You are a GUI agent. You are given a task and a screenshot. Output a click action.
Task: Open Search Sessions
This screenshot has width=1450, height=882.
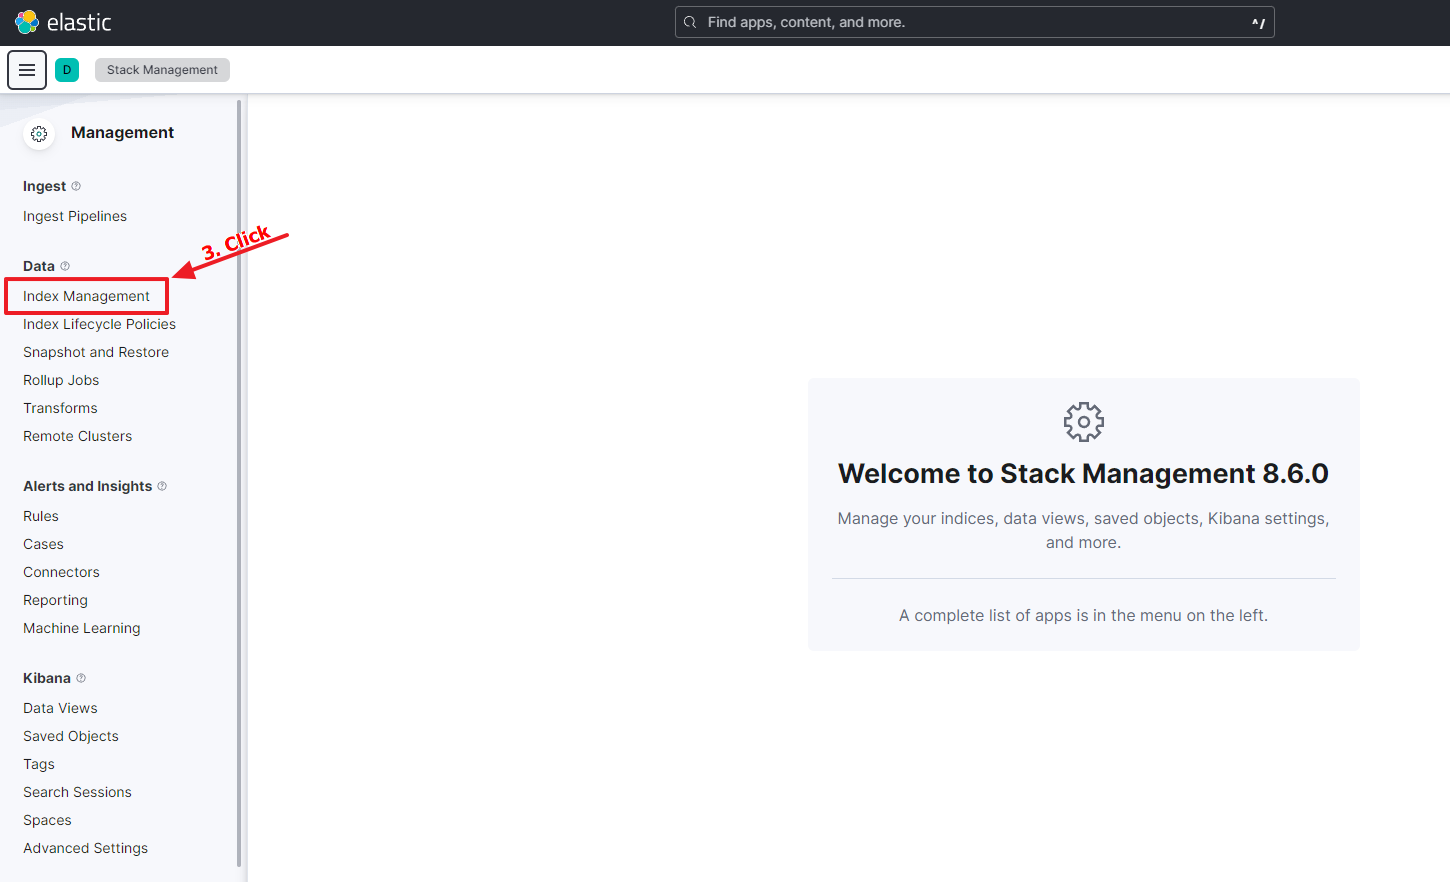pos(77,792)
